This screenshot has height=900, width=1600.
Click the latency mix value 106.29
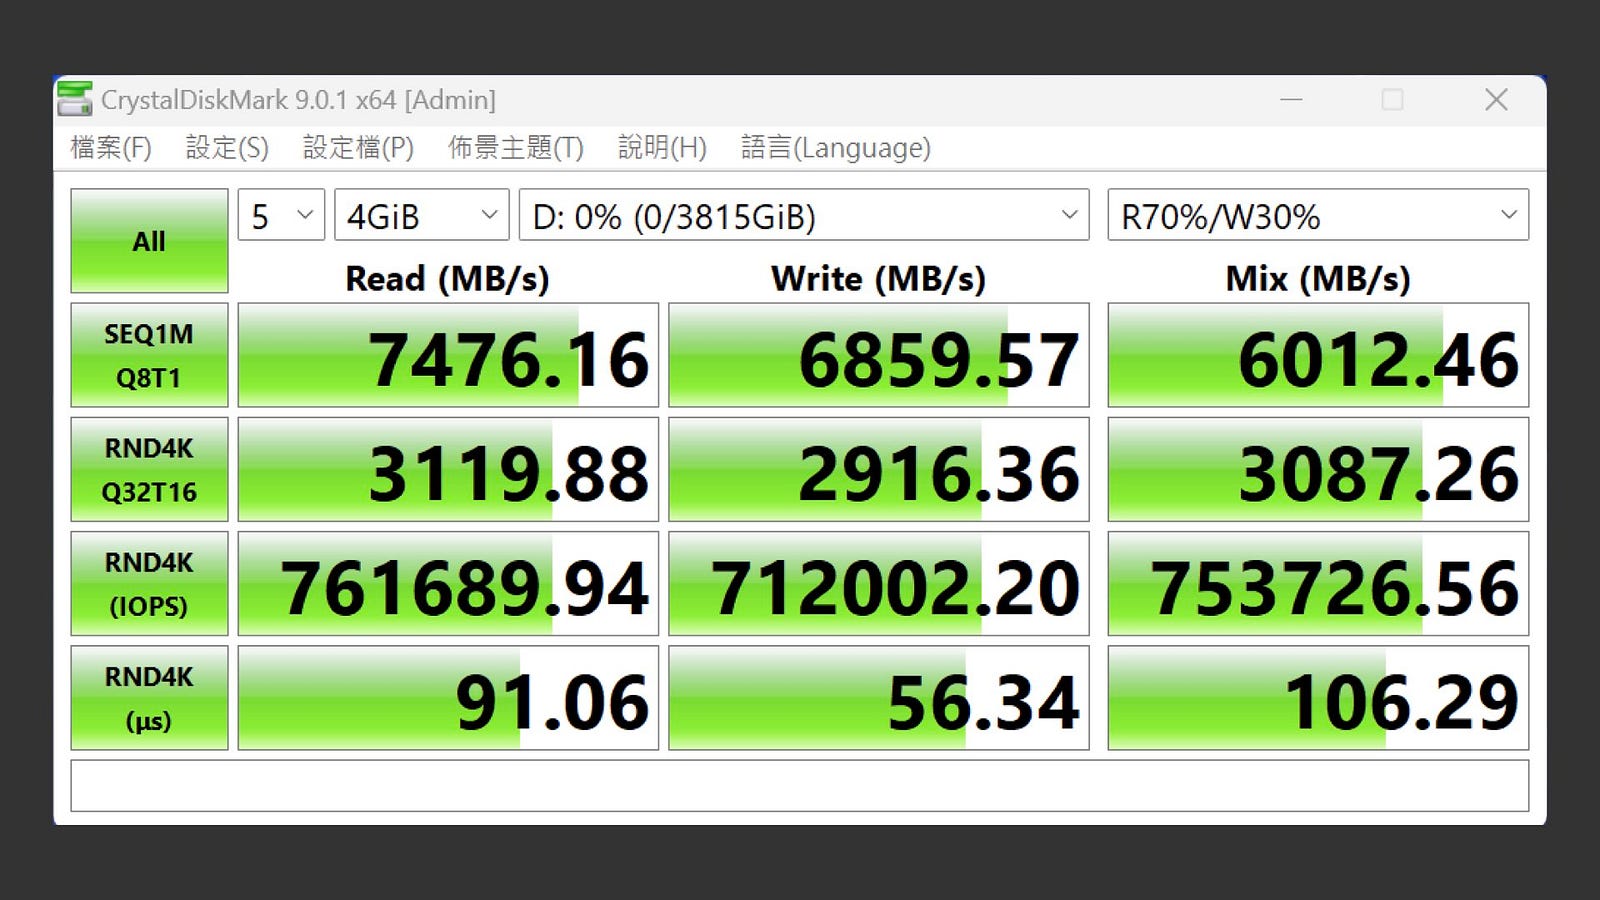(1318, 698)
